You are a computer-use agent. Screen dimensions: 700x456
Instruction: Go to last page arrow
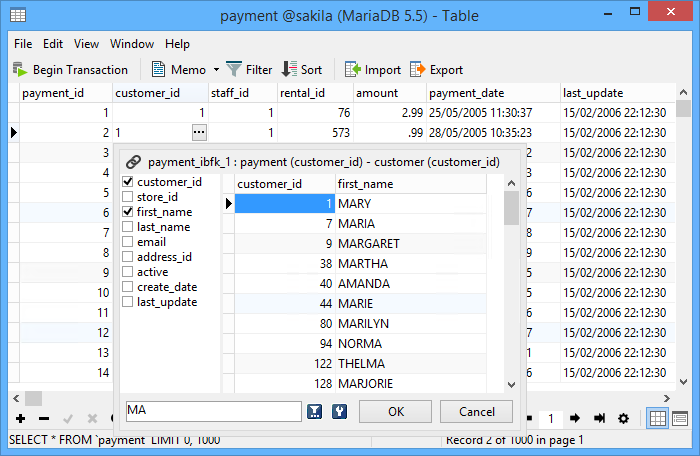click(599, 418)
